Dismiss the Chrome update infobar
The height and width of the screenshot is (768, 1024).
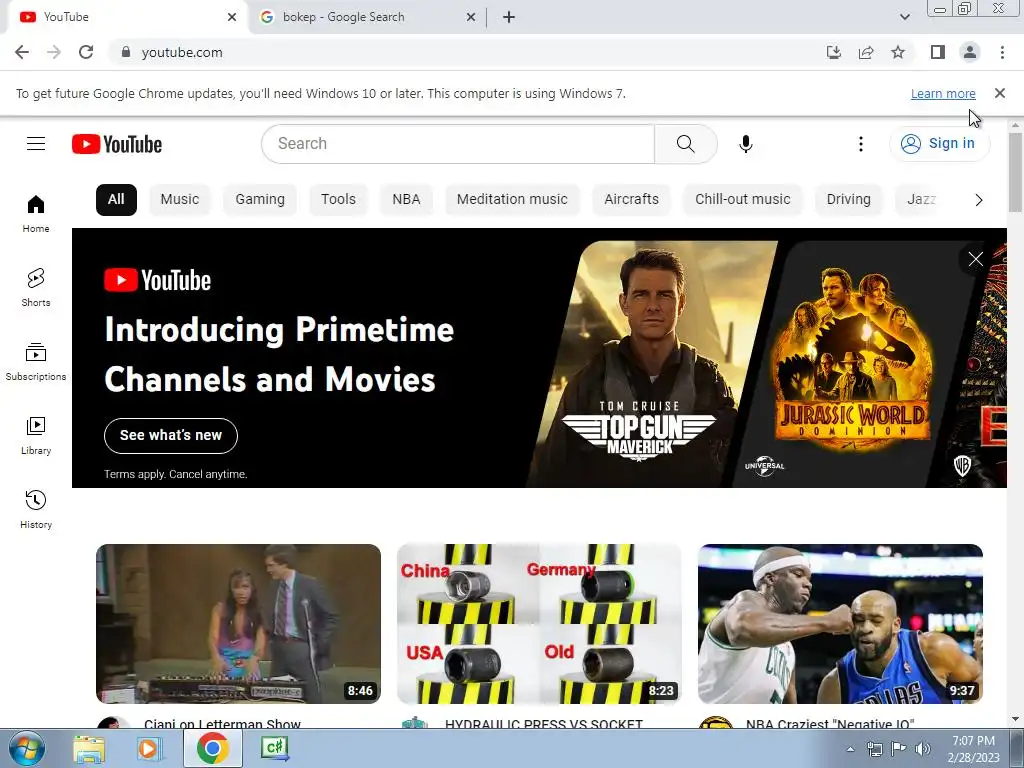pyautogui.click(x=1000, y=93)
